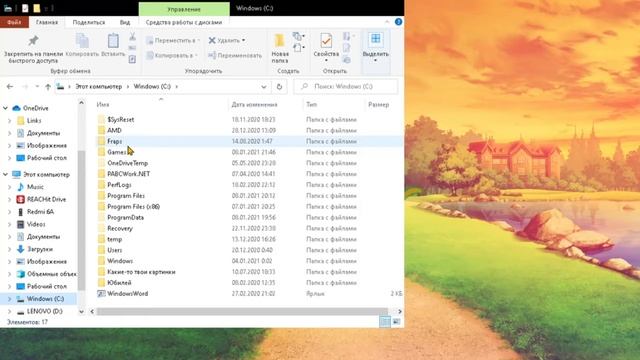Click the Управление contextual tab
Image resolution: width=640 pixels, height=360 pixels.
click(184, 9)
